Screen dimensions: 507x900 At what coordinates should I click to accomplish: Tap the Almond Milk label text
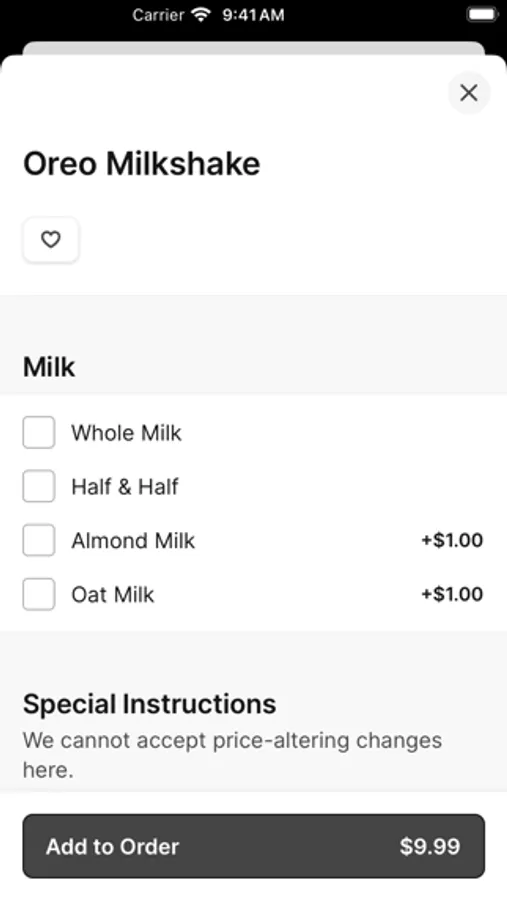point(133,541)
